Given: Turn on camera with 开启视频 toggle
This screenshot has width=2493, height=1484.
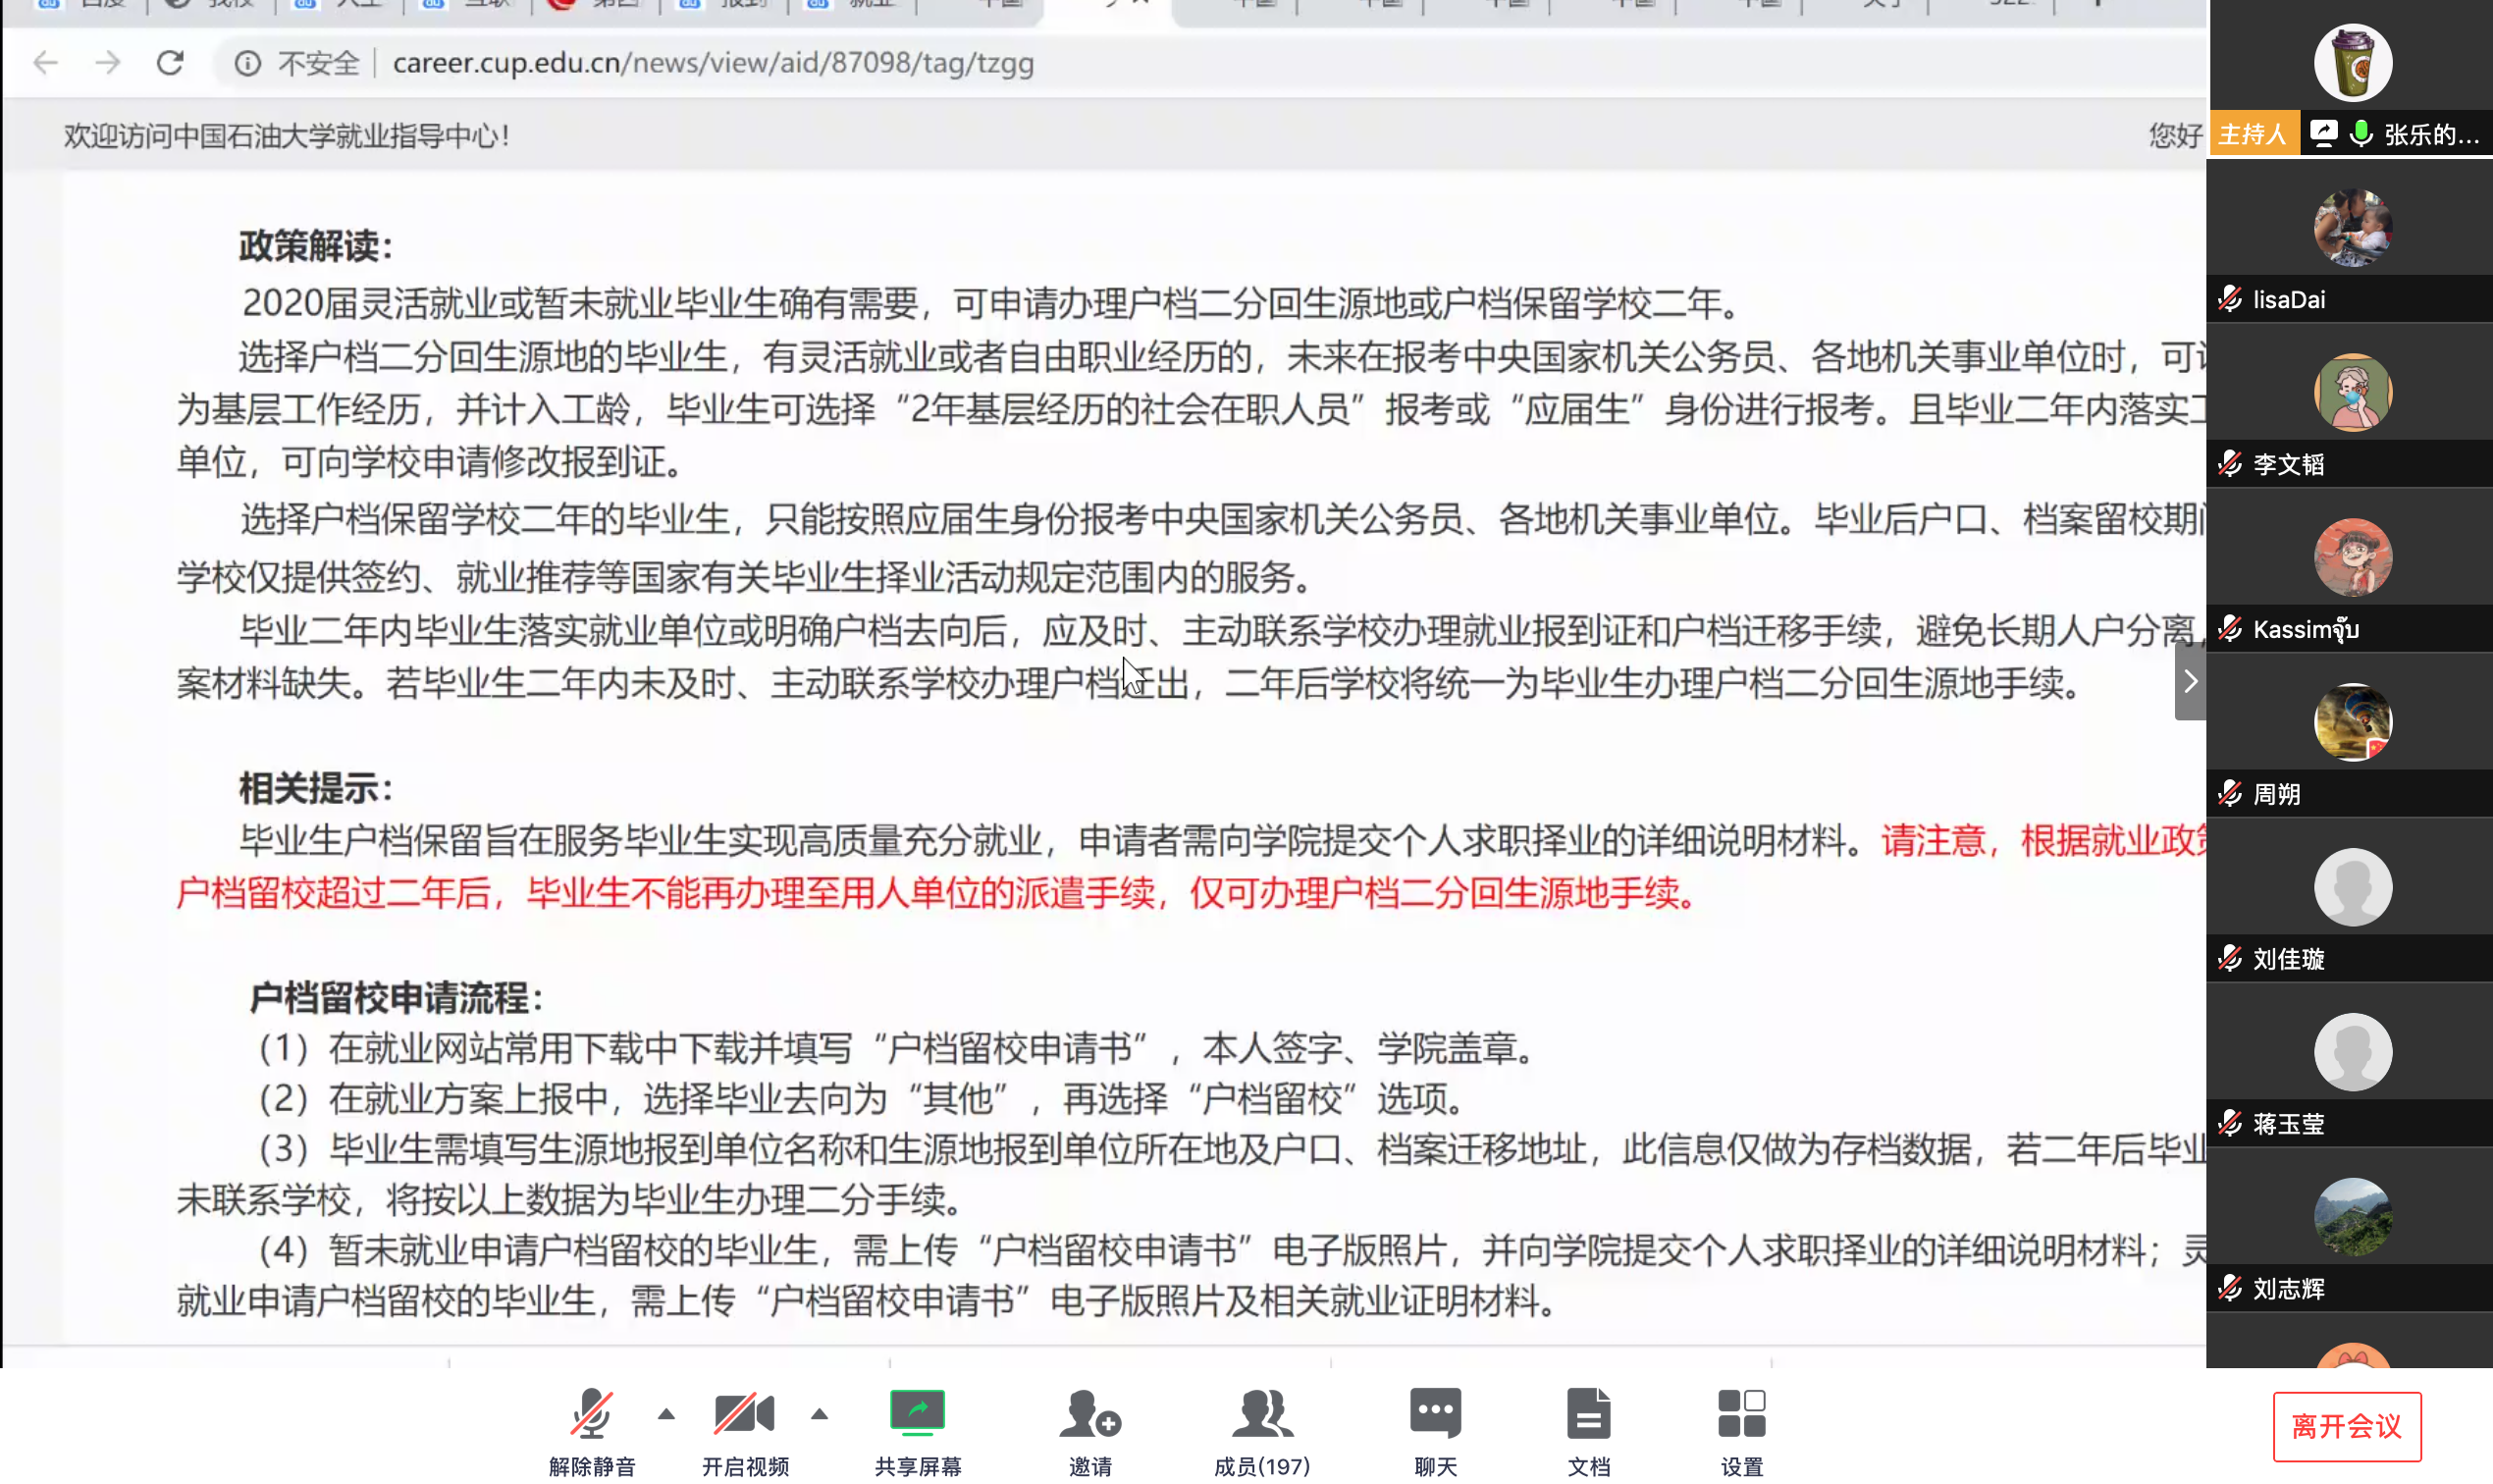Looking at the screenshot, I should click(x=744, y=1412).
